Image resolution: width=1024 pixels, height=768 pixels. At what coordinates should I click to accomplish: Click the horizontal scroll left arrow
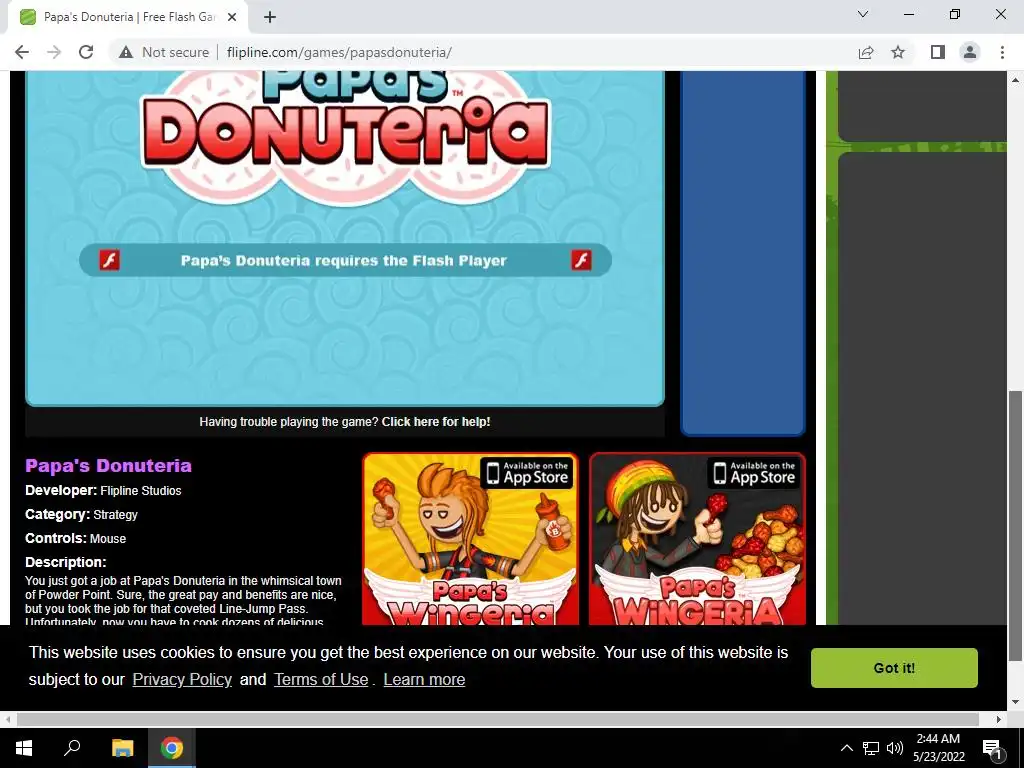click(x=7, y=719)
